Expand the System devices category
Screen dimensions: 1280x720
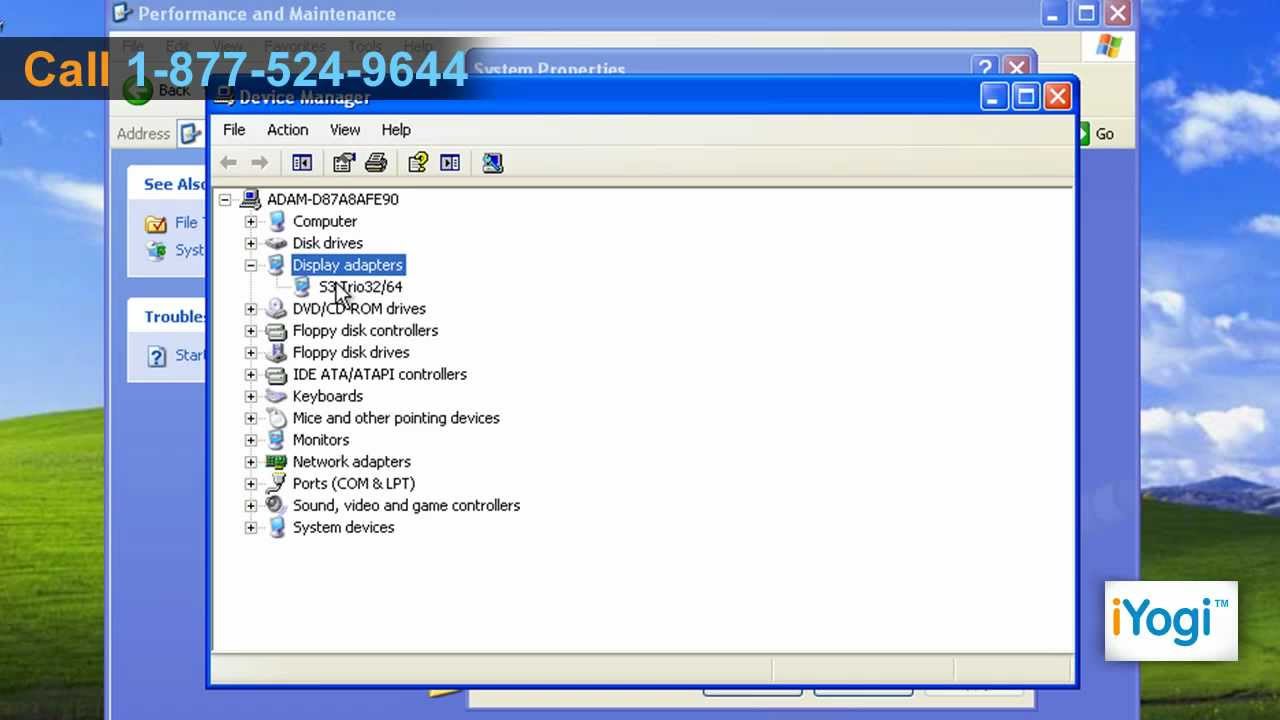pos(250,528)
